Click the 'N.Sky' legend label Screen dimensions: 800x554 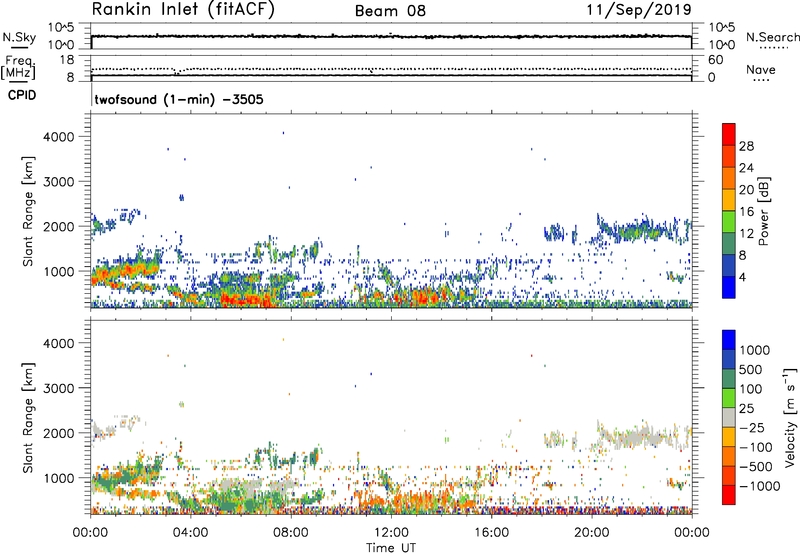tap(19, 37)
